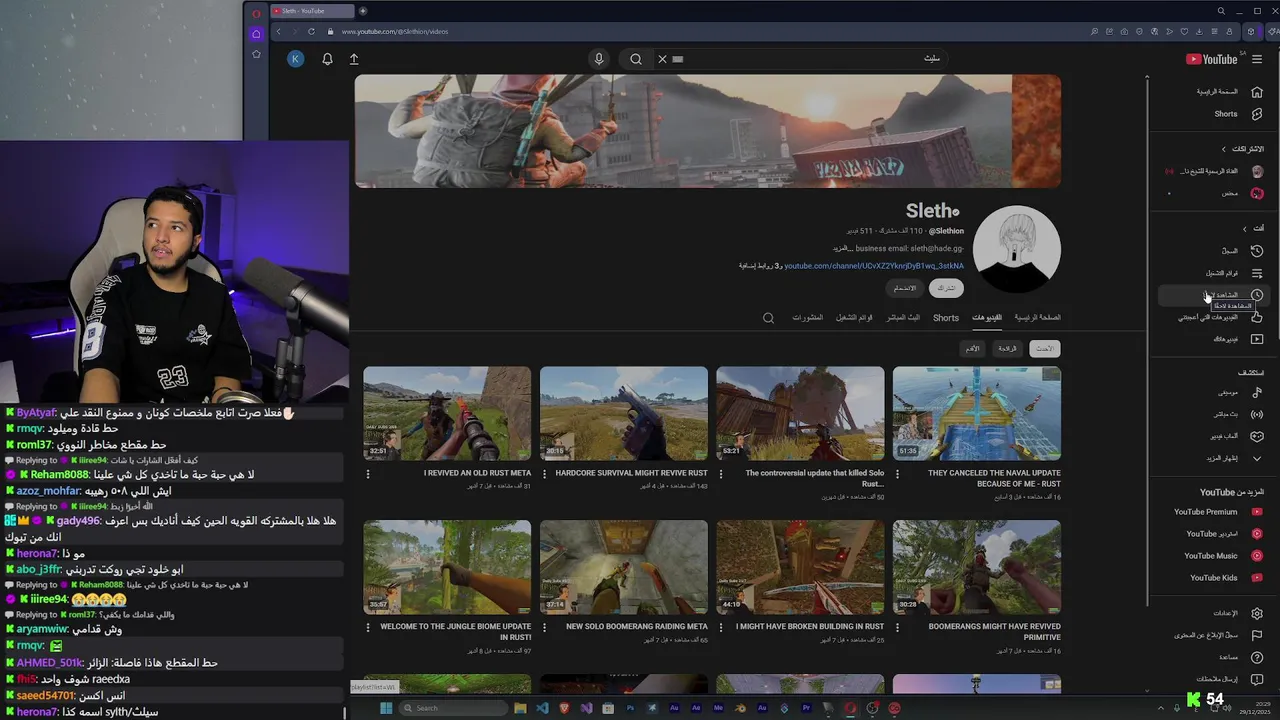
Task: Open the Home item in YouTube sidebar
Action: click(1230, 92)
